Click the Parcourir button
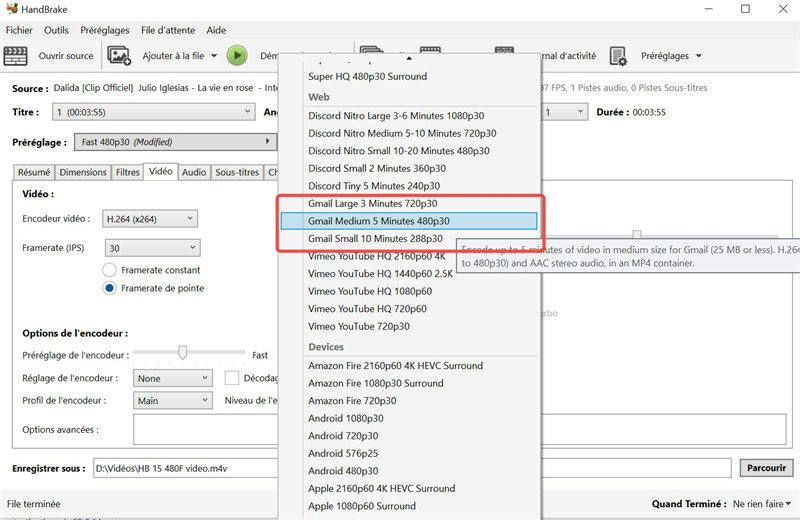Image resolution: width=800 pixels, height=520 pixels. pos(766,468)
